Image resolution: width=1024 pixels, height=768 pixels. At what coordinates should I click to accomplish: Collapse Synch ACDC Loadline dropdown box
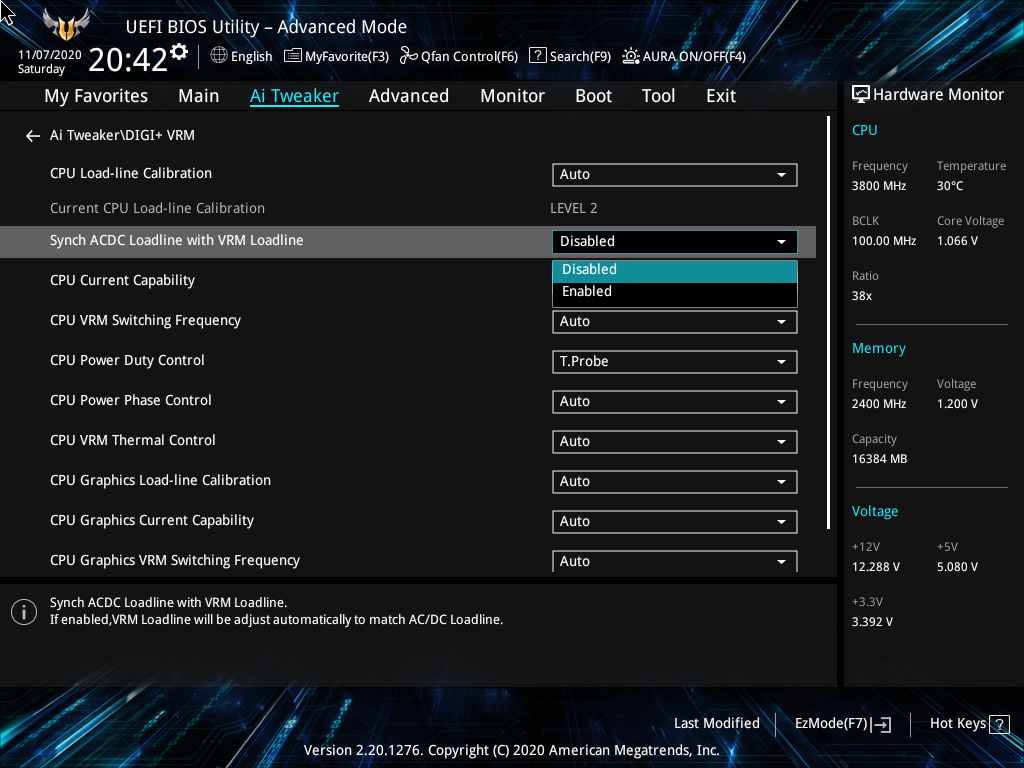coord(675,242)
